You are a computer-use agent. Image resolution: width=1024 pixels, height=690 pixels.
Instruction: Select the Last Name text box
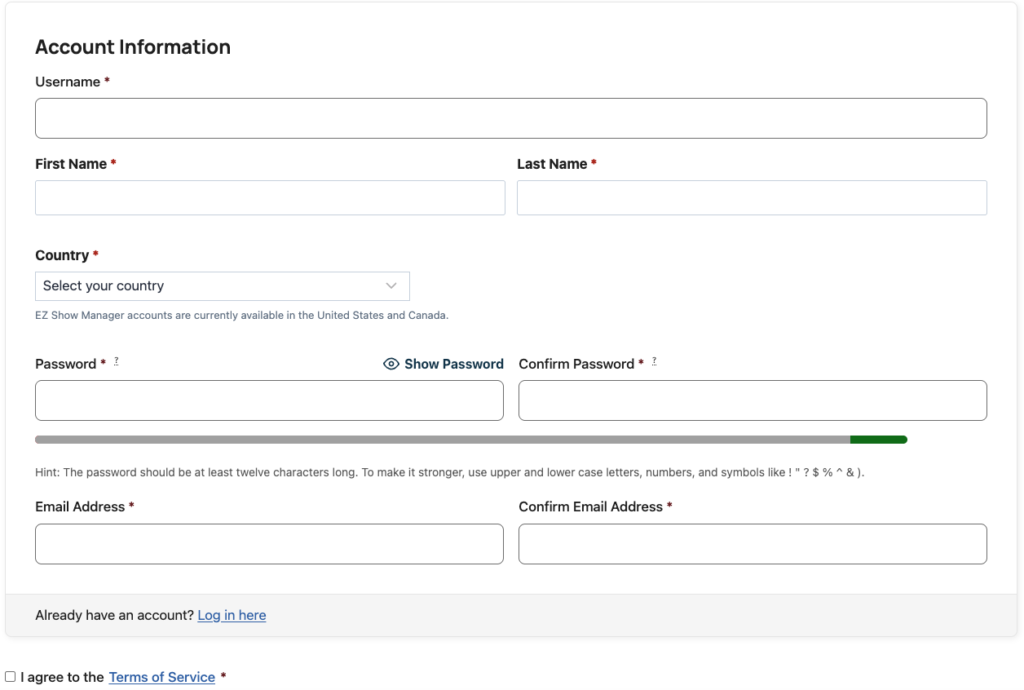[x=752, y=198]
